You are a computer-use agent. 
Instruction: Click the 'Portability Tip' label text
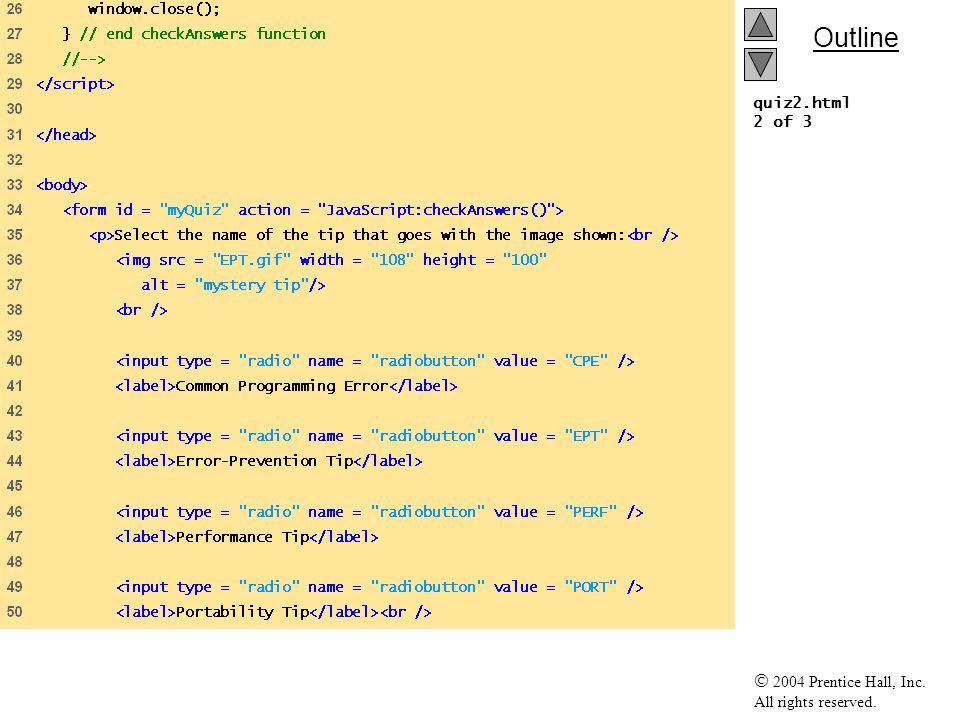(242, 612)
